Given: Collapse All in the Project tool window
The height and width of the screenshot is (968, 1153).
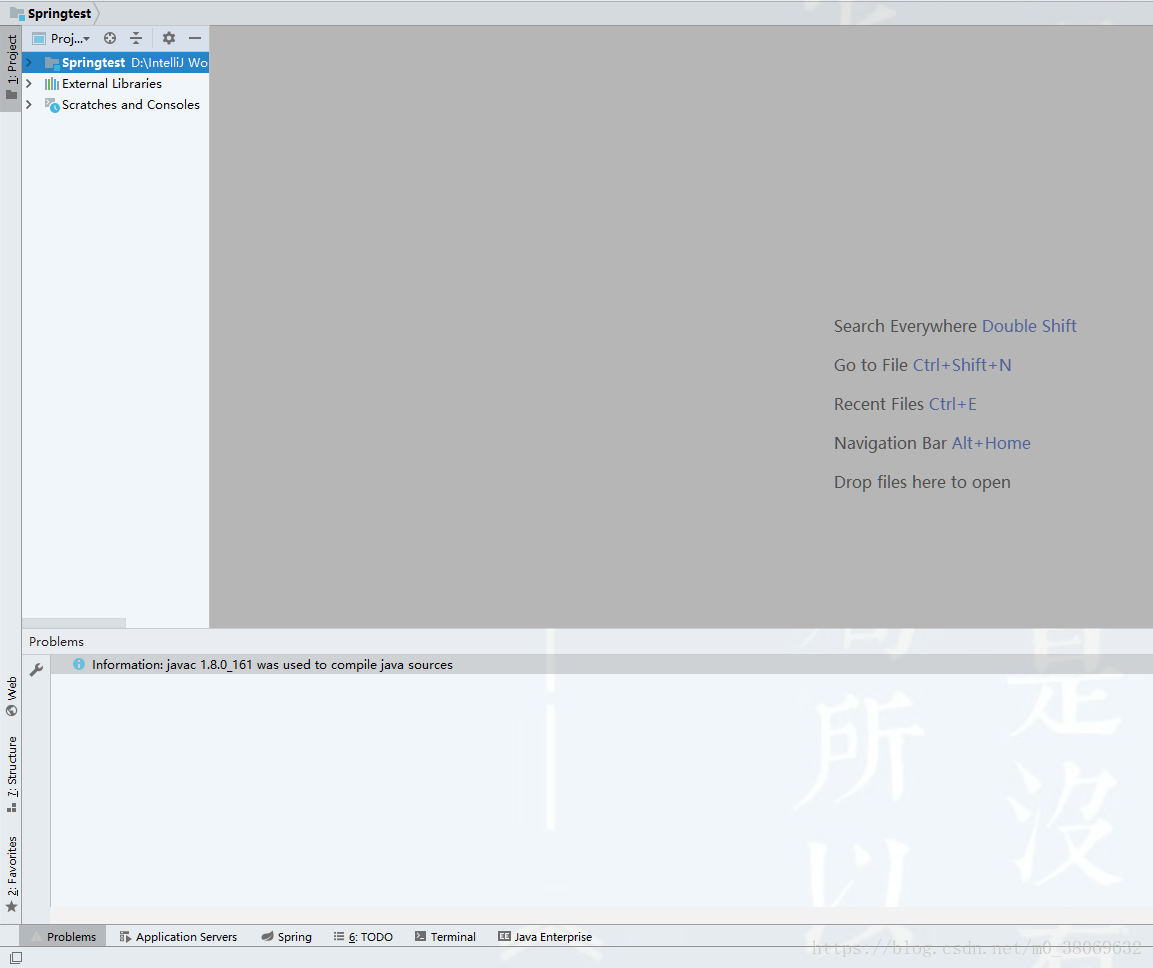Looking at the screenshot, I should (135, 38).
